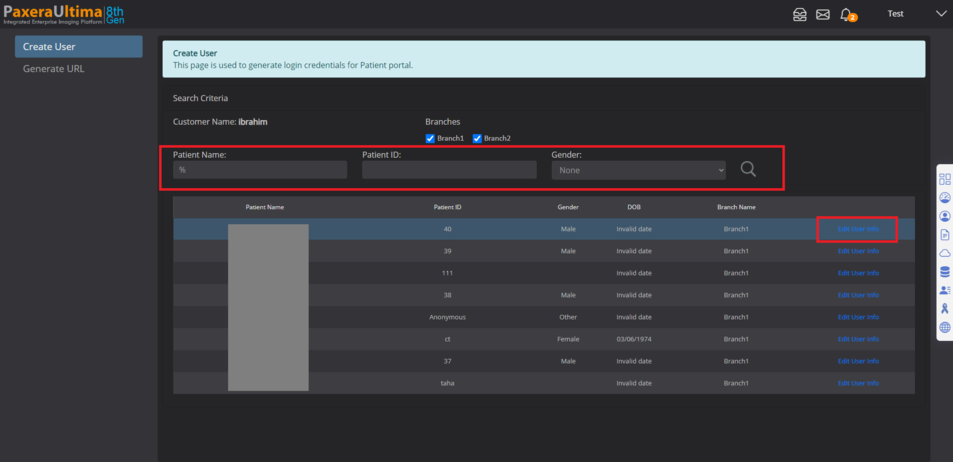Image resolution: width=953 pixels, height=462 pixels.
Task: Click Edit User Info for Anonymous patient
Action: 858,317
